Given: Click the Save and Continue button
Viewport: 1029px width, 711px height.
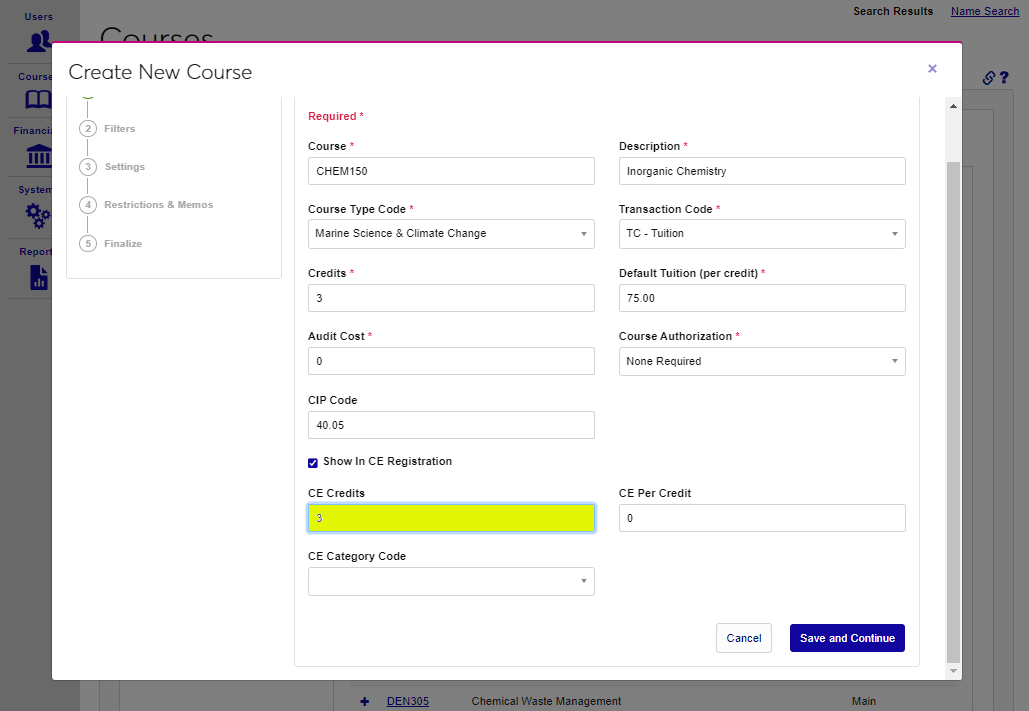Looking at the screenshot, I should [847, 638].
